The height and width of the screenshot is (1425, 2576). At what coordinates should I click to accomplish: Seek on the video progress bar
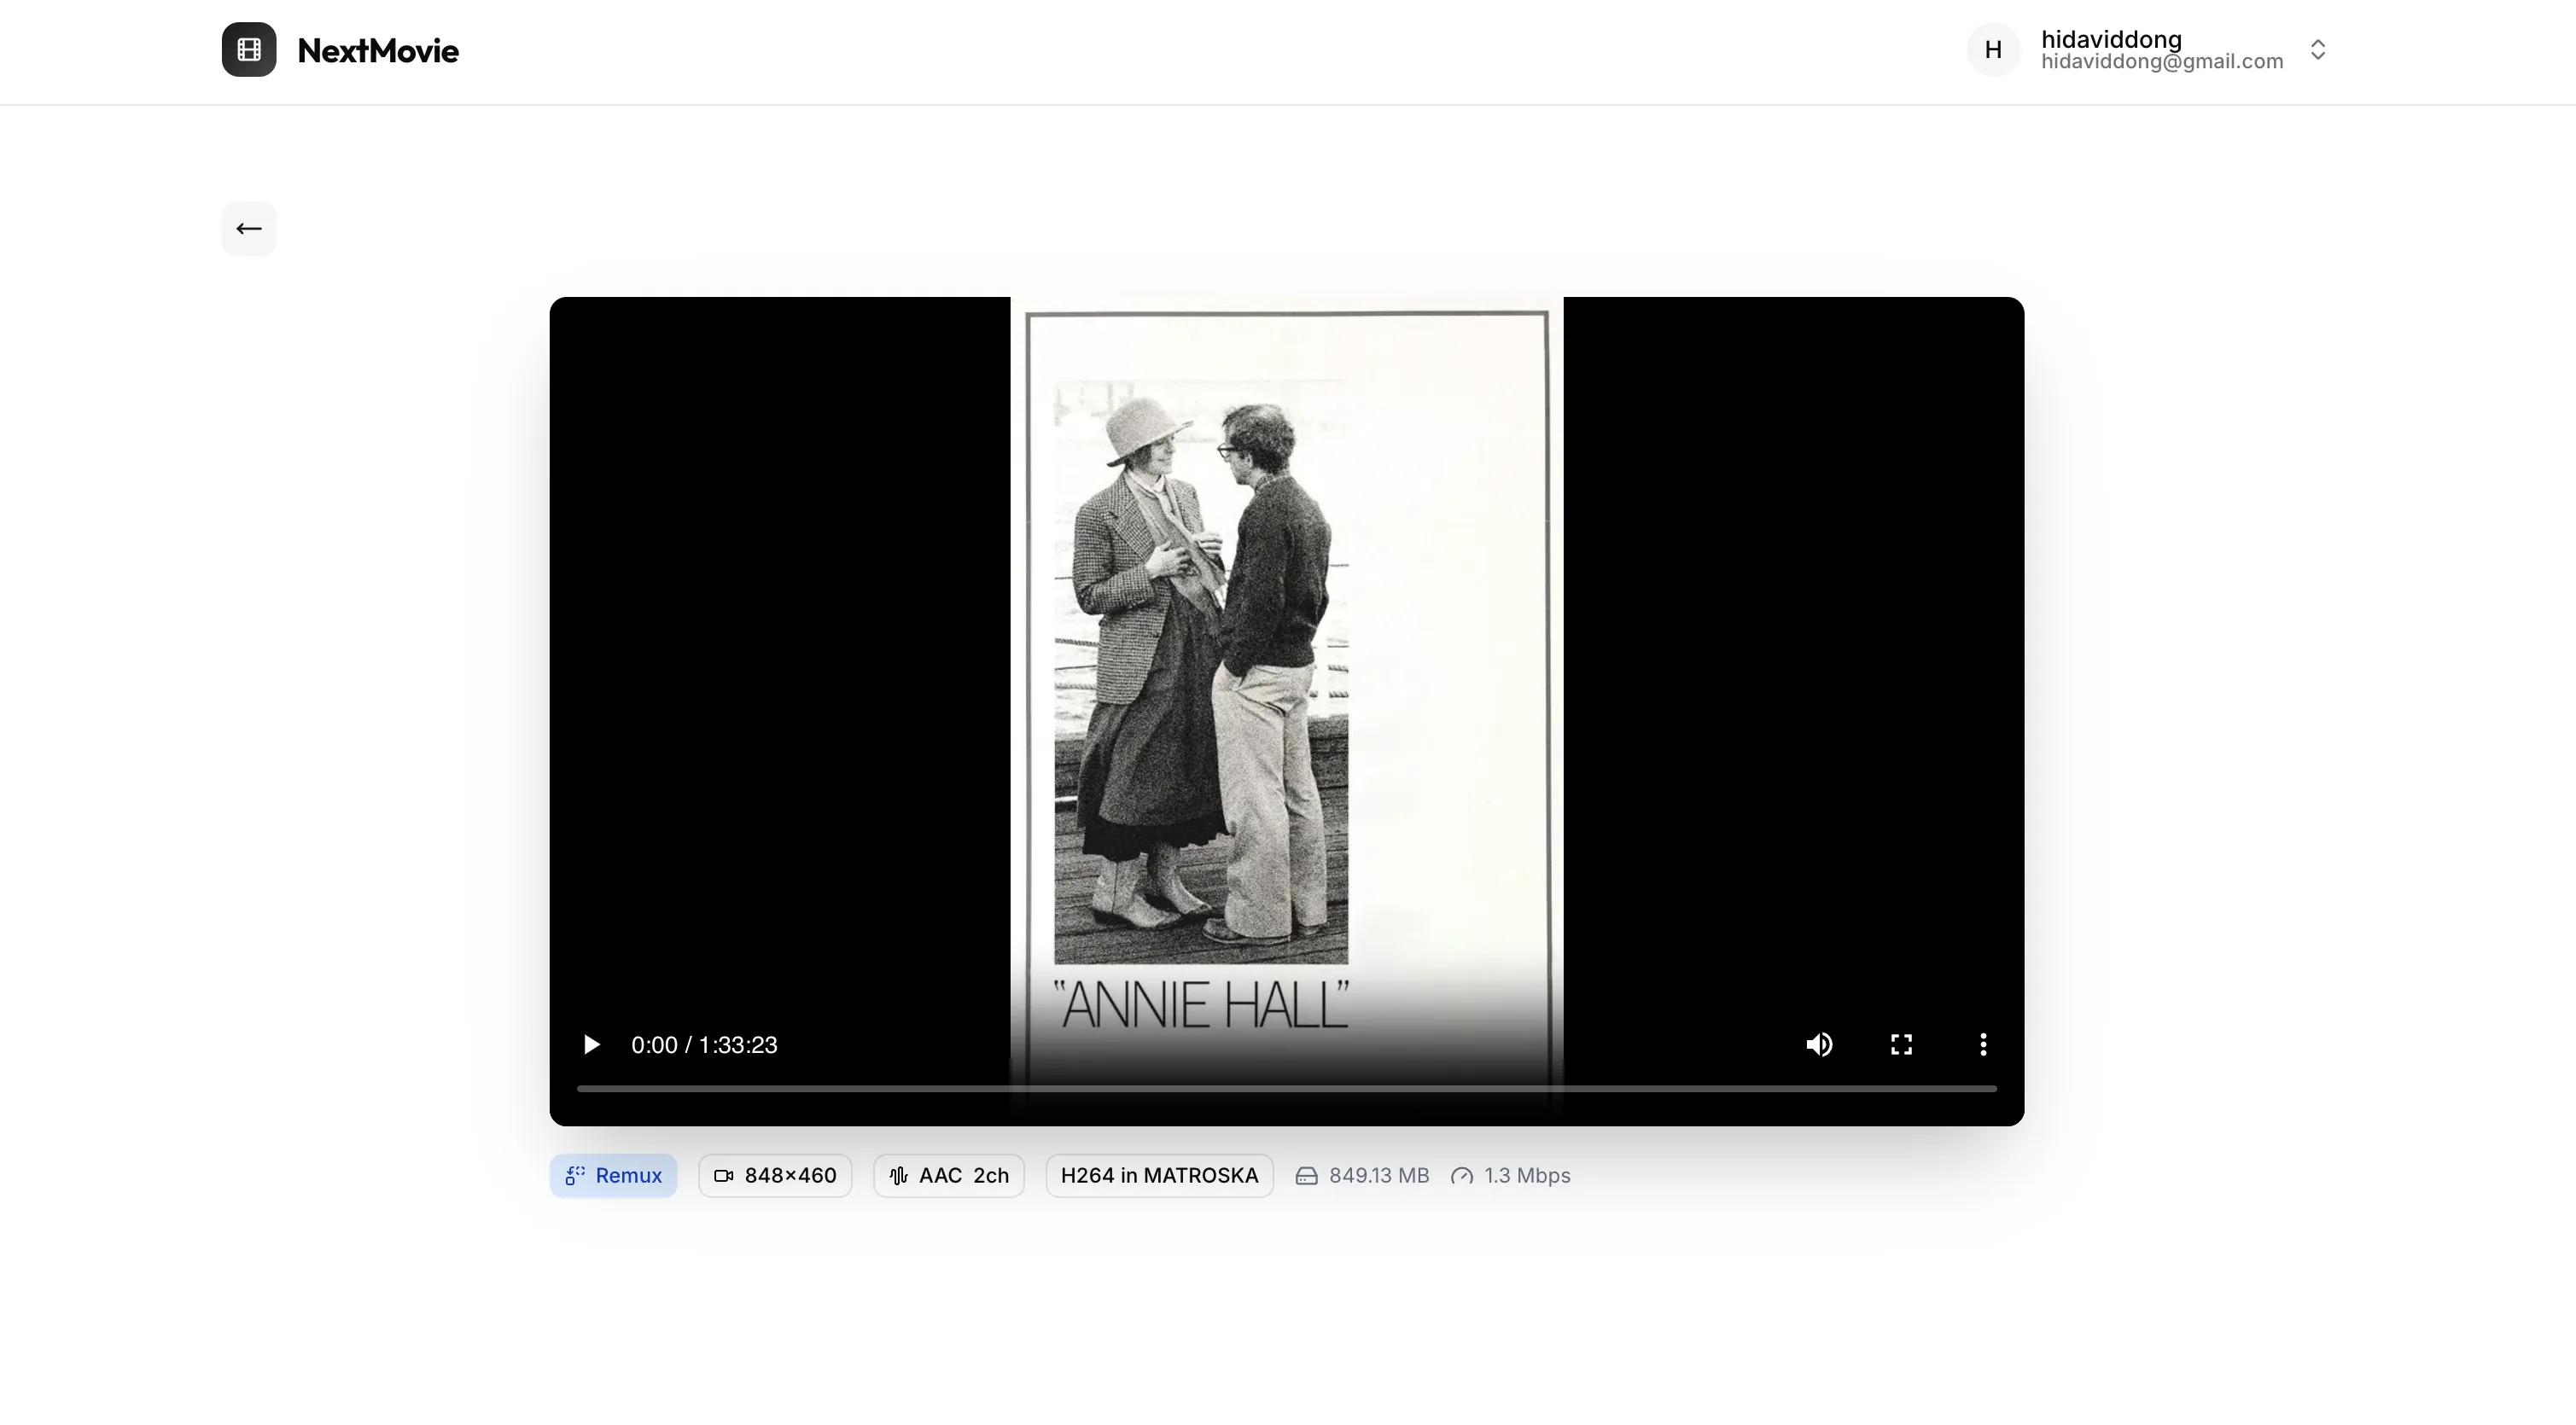(x=1286, y=1088)
